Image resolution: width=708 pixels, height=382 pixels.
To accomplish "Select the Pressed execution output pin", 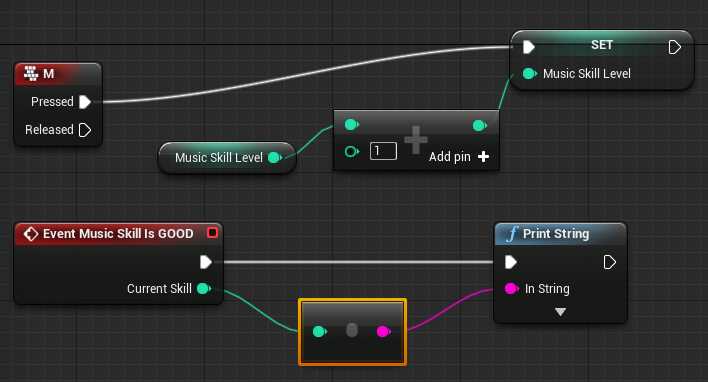I will point(84,102).
